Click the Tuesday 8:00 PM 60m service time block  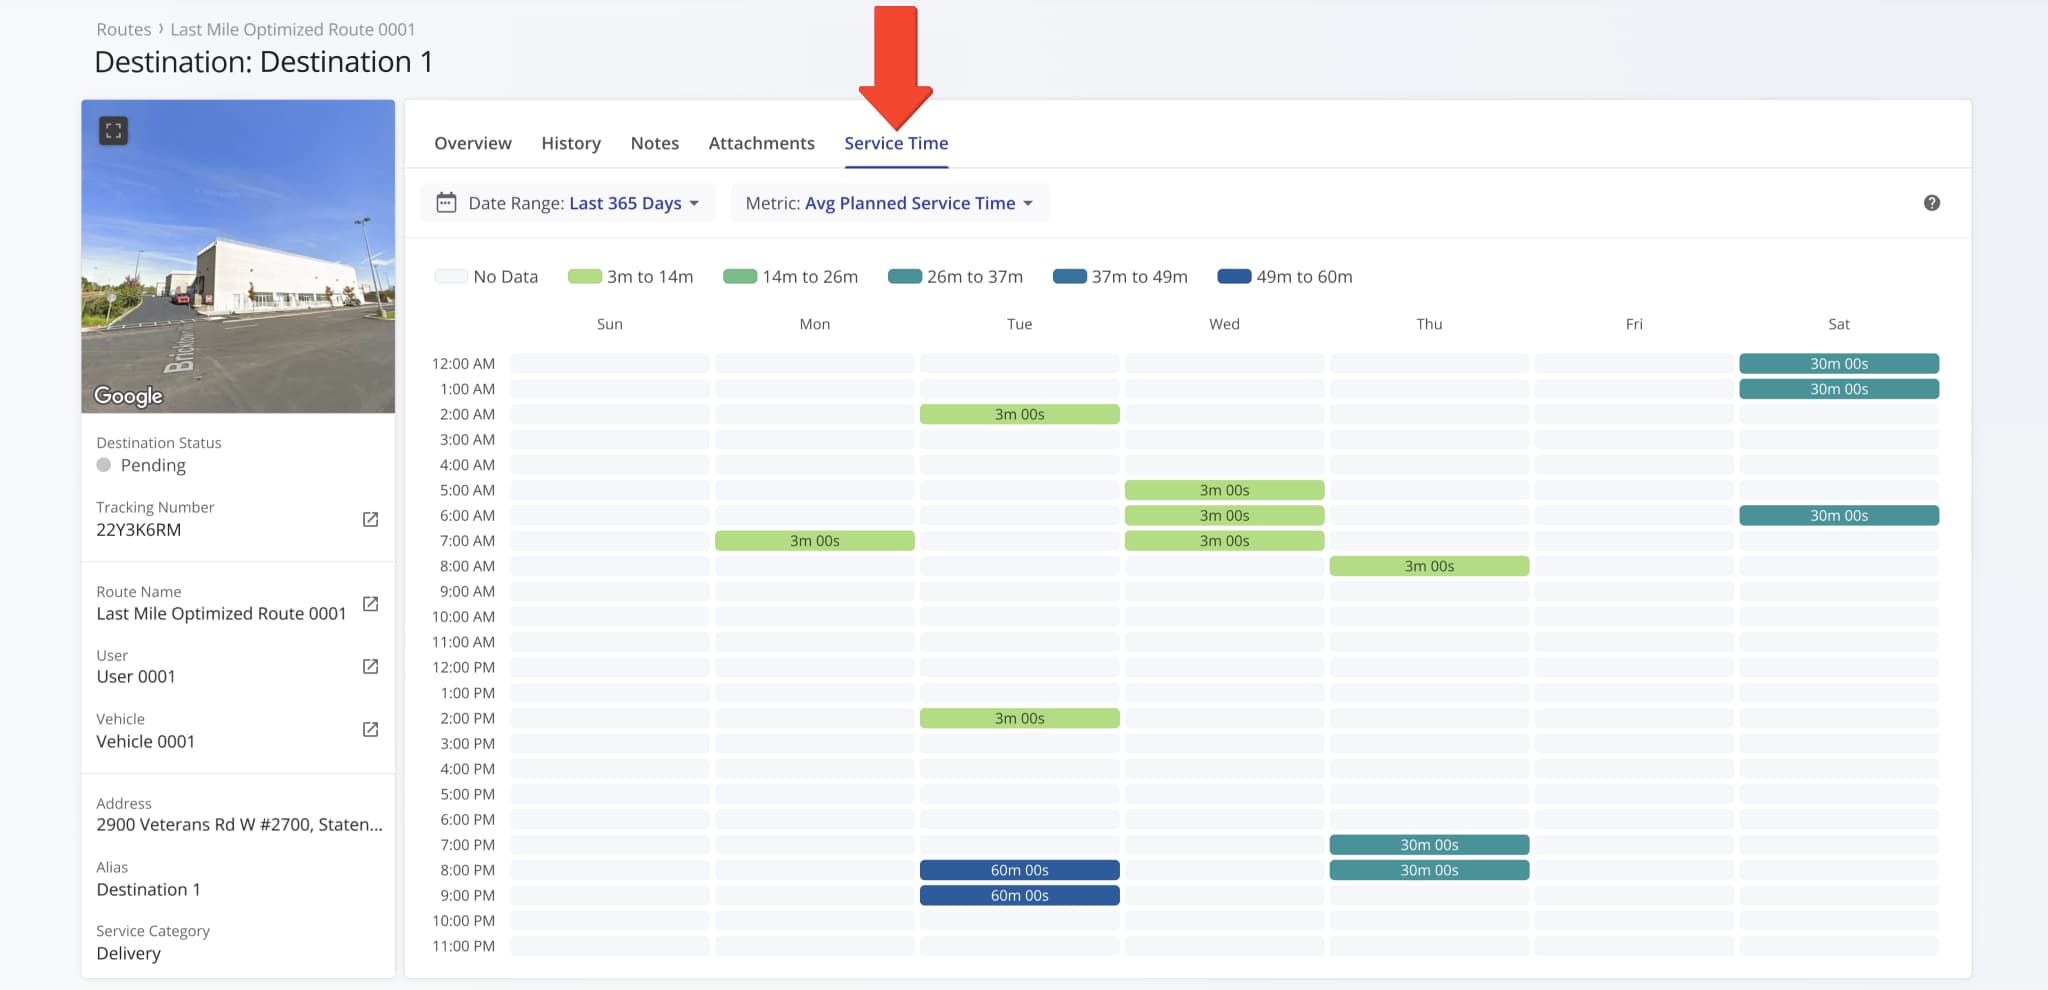(x=1019, y=869)
